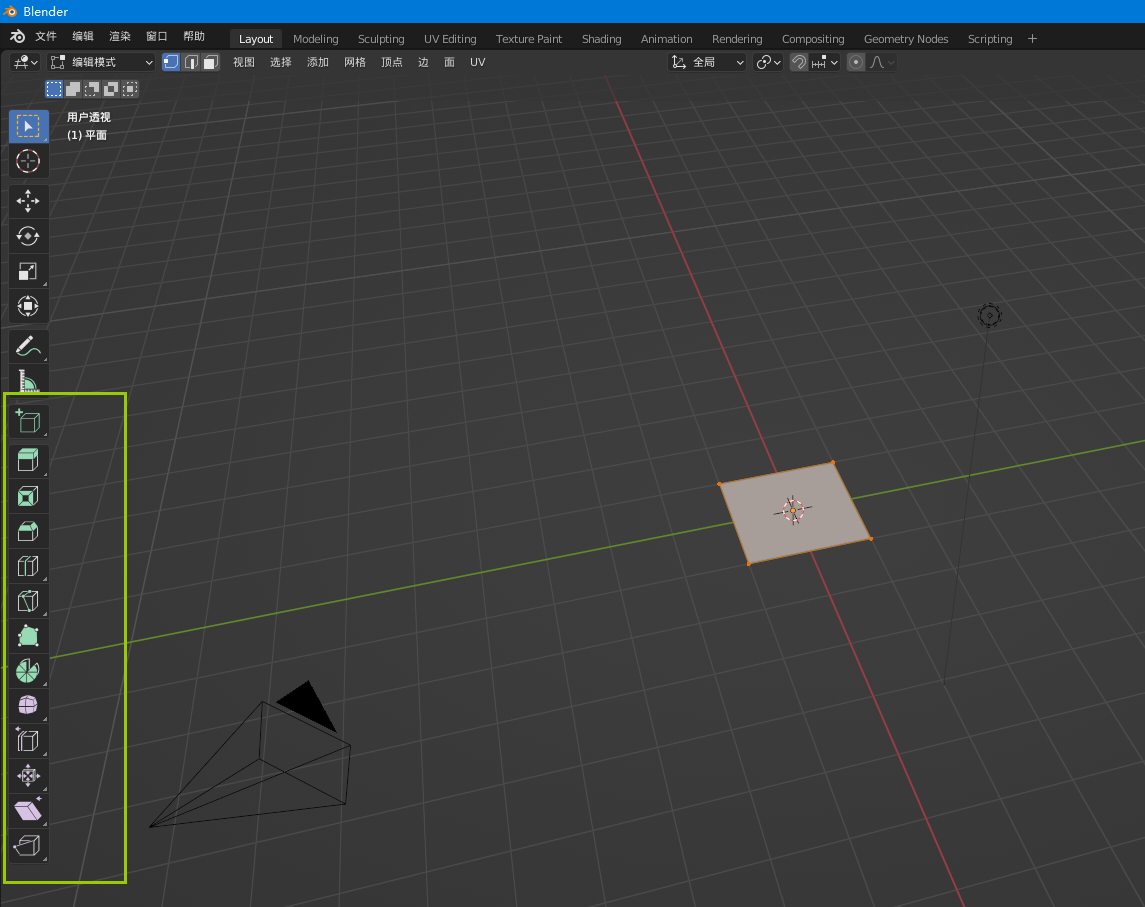1145x907 pixels.
Task: Open the 文件 menu
Action: pyautogui.click(x=46, y=37)
